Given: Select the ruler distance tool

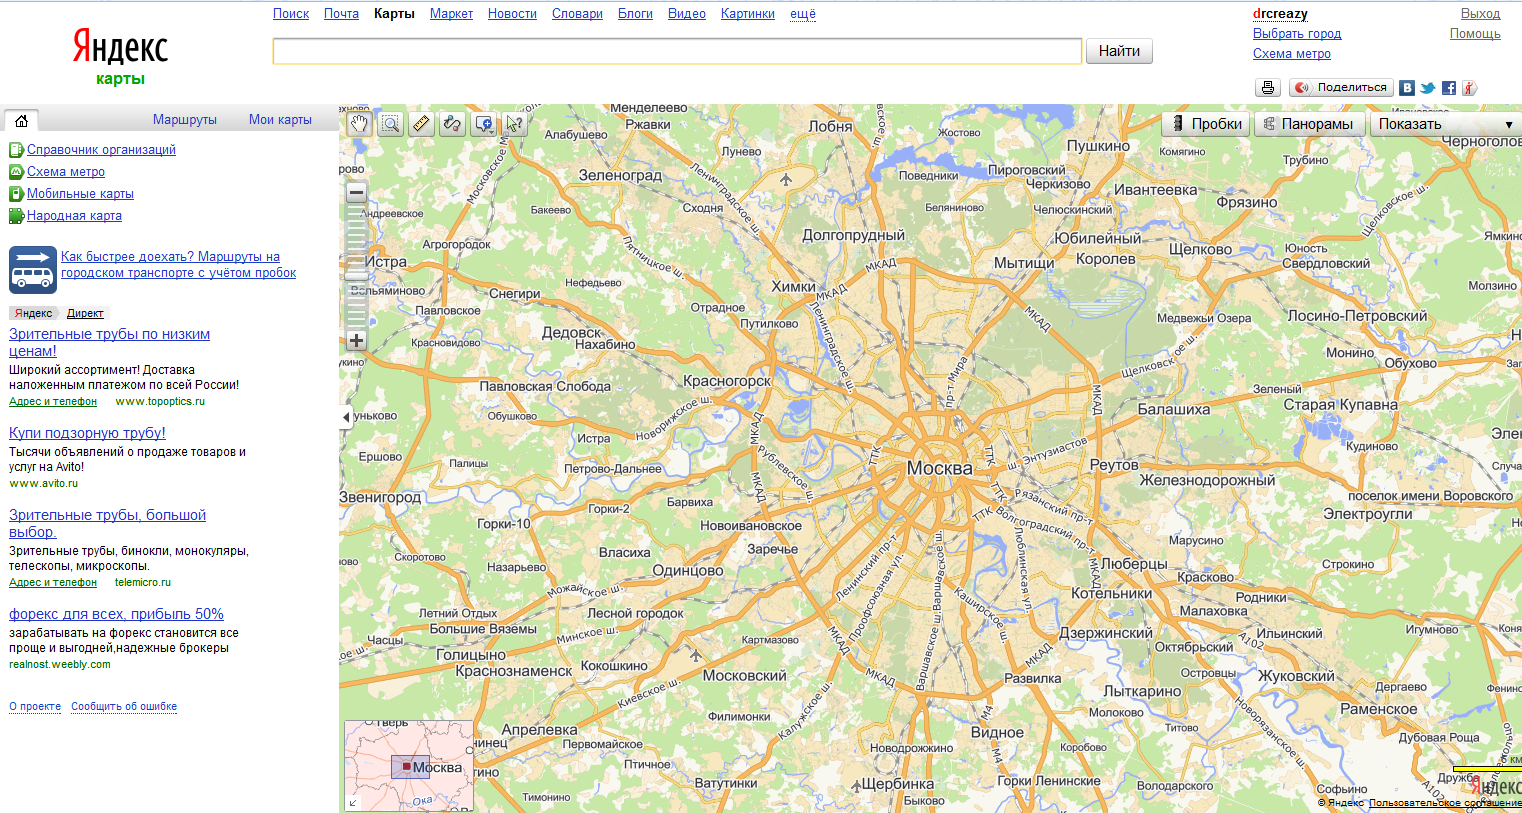Looking at the screenshot, I should [421, 124].
